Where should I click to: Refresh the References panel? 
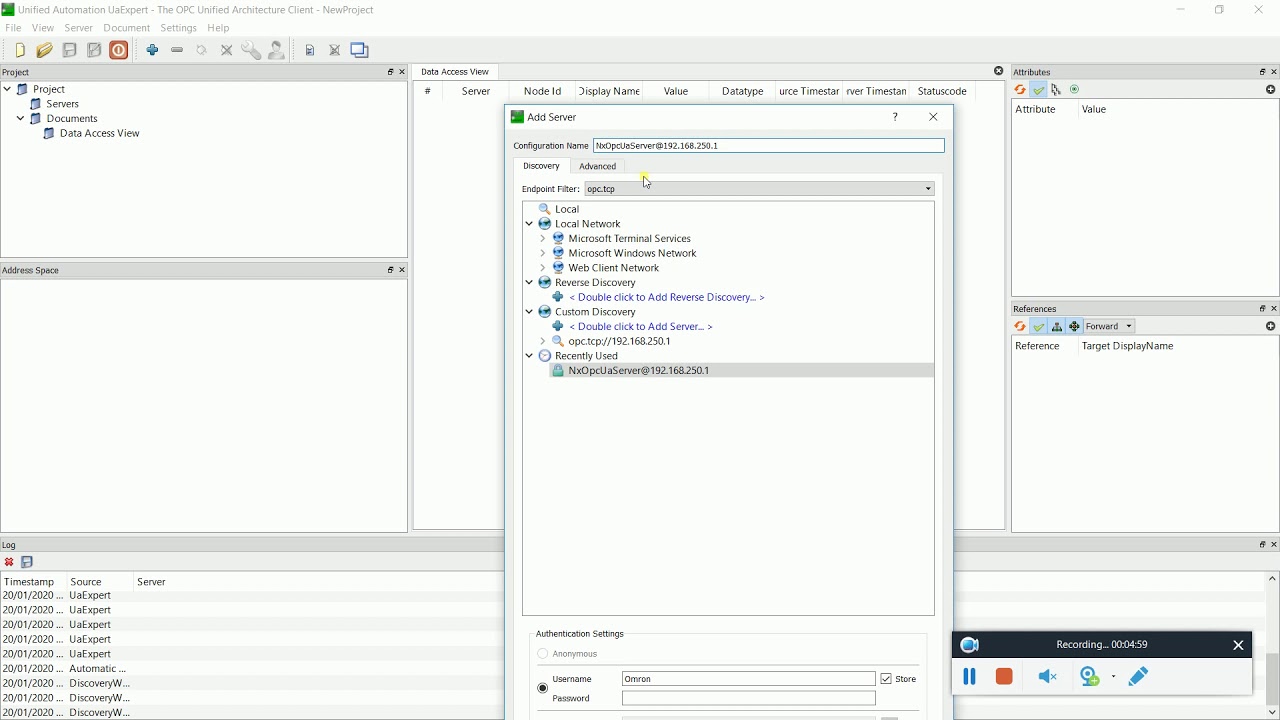coord(1020,327)
